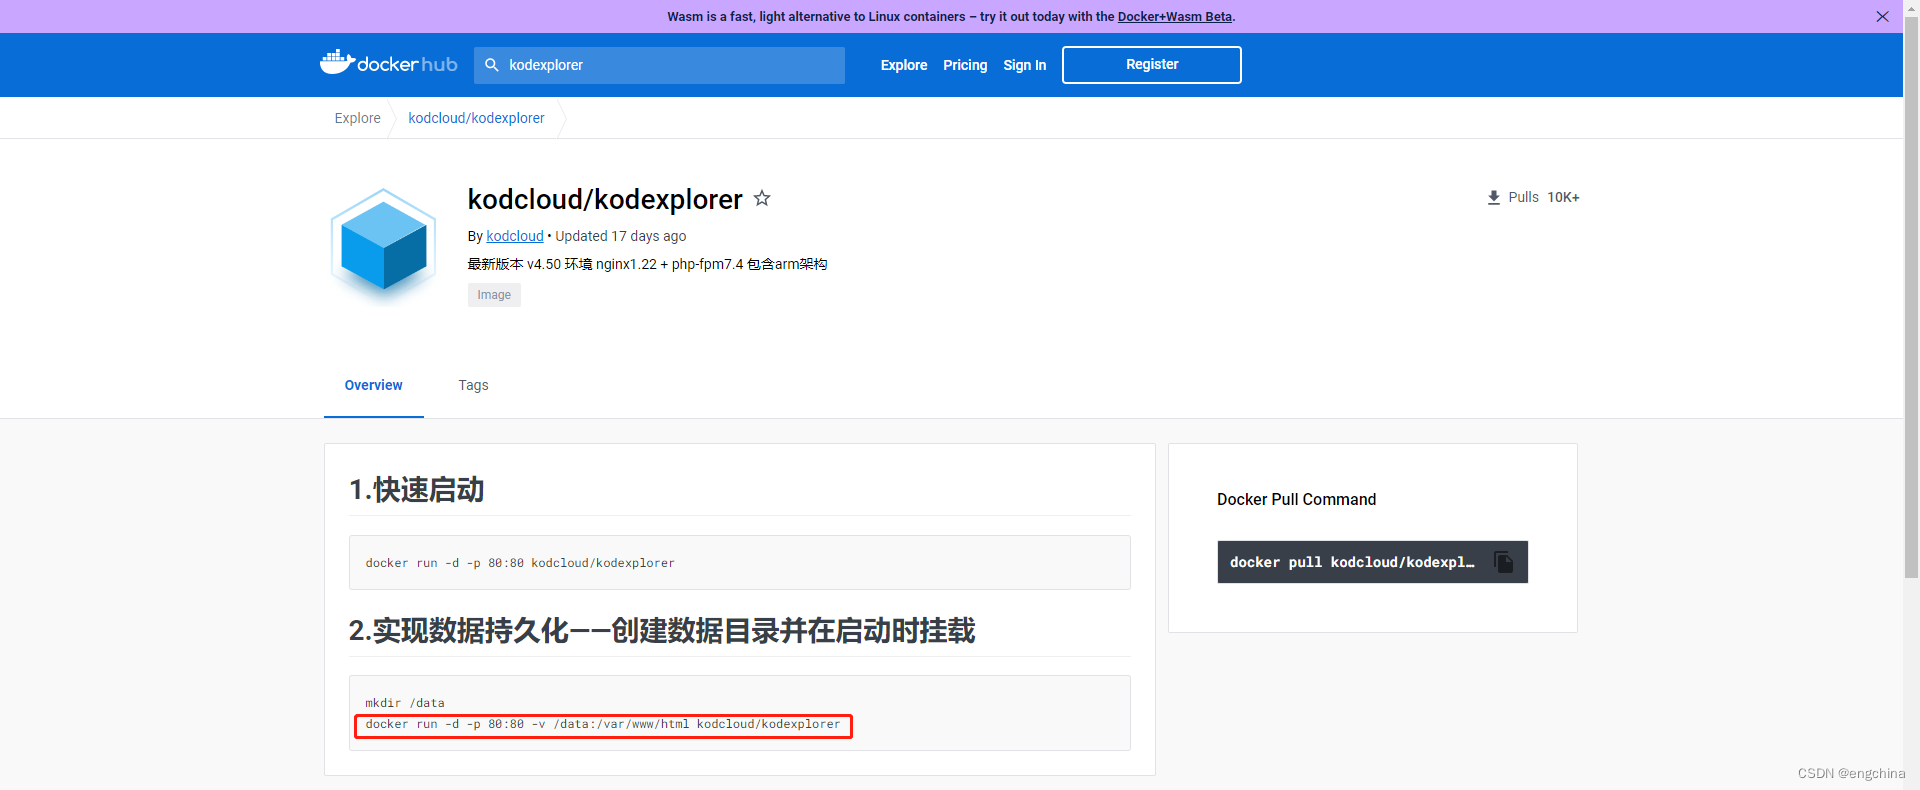The height and width of the screenshot is (790, 1920).
Task: Open the kodcloud publisher link
Action: [x=515, y=236]
